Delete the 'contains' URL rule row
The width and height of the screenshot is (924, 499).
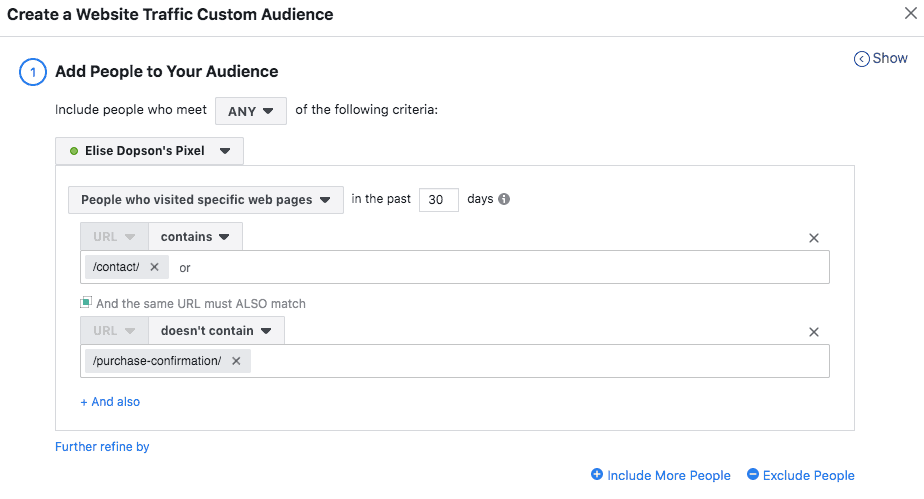[x=813, y=238]
